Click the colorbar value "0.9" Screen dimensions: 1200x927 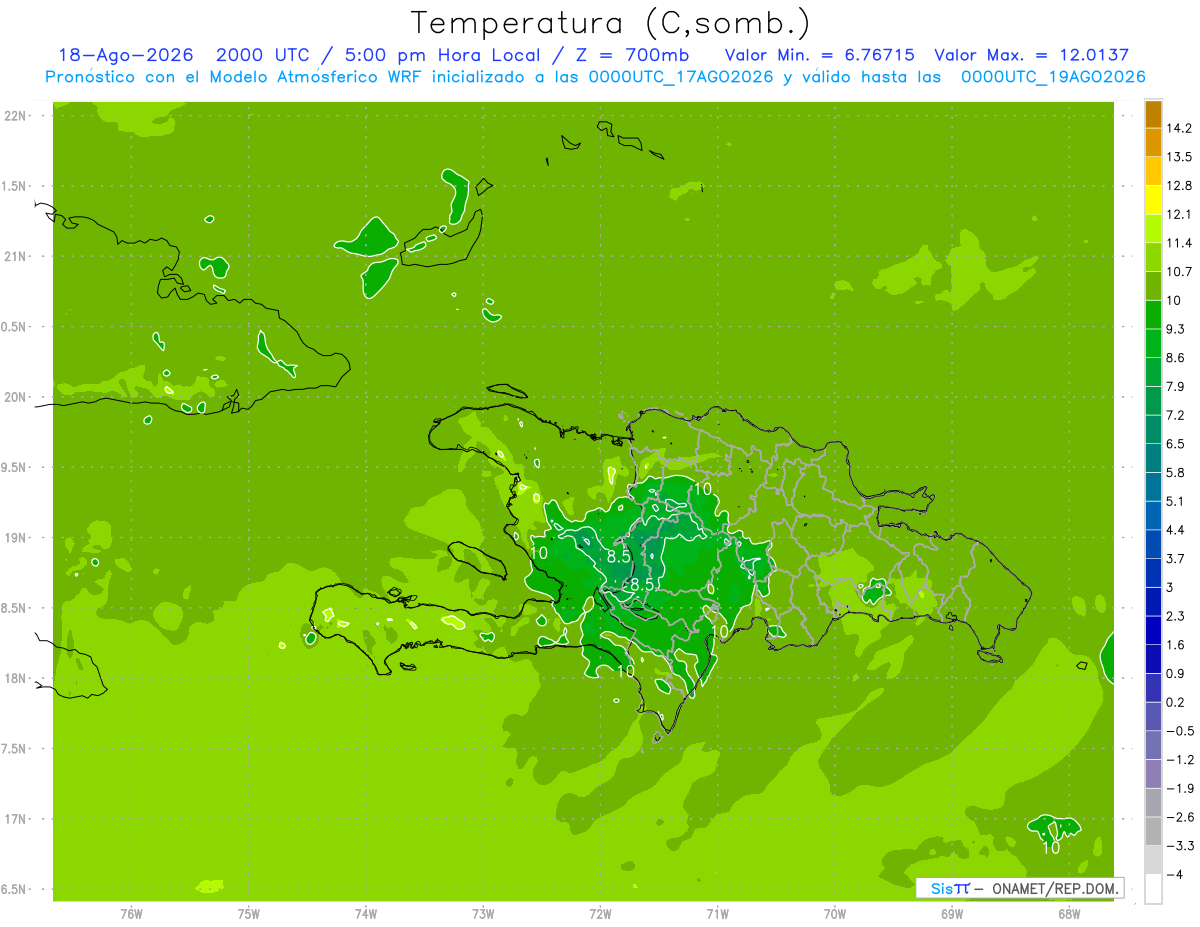[1177, 673]
